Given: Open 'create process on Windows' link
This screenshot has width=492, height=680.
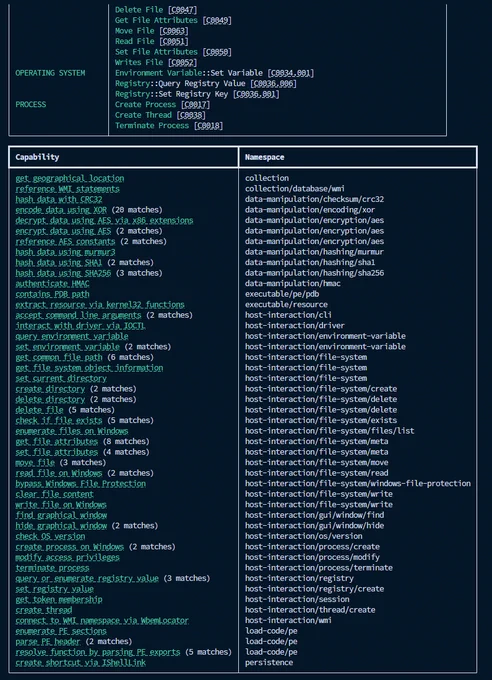Looking at the screenshot, I should point(70,546).
